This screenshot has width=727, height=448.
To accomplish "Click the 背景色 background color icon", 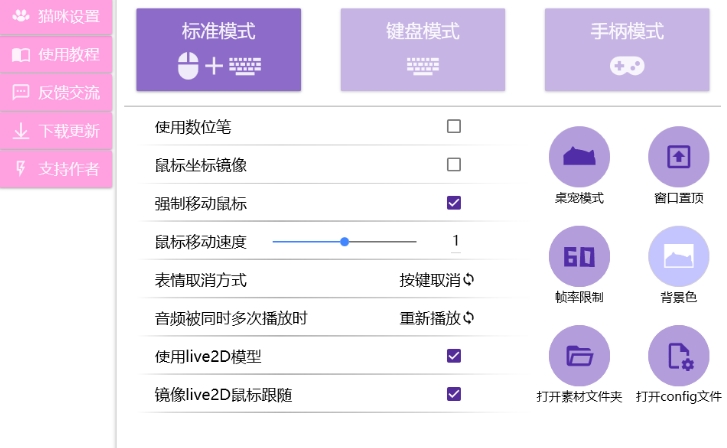I will (x=678, y=256).
